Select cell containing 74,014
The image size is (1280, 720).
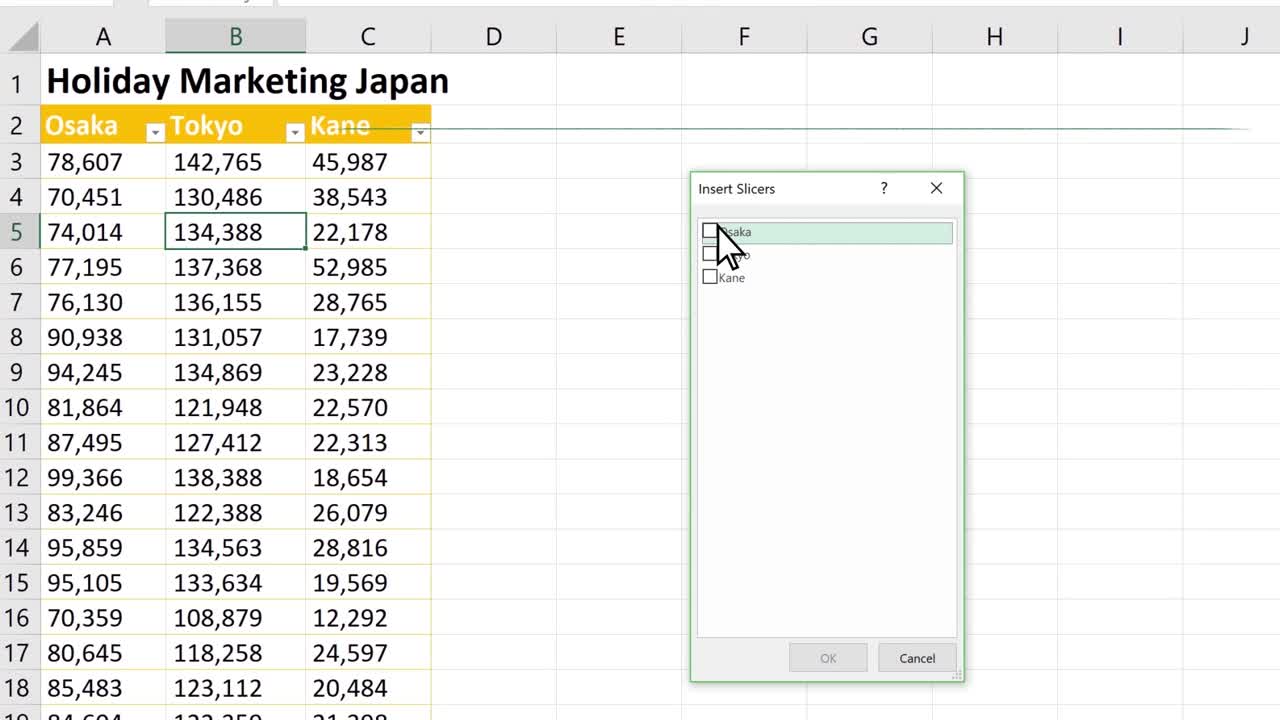pos(103,232)
